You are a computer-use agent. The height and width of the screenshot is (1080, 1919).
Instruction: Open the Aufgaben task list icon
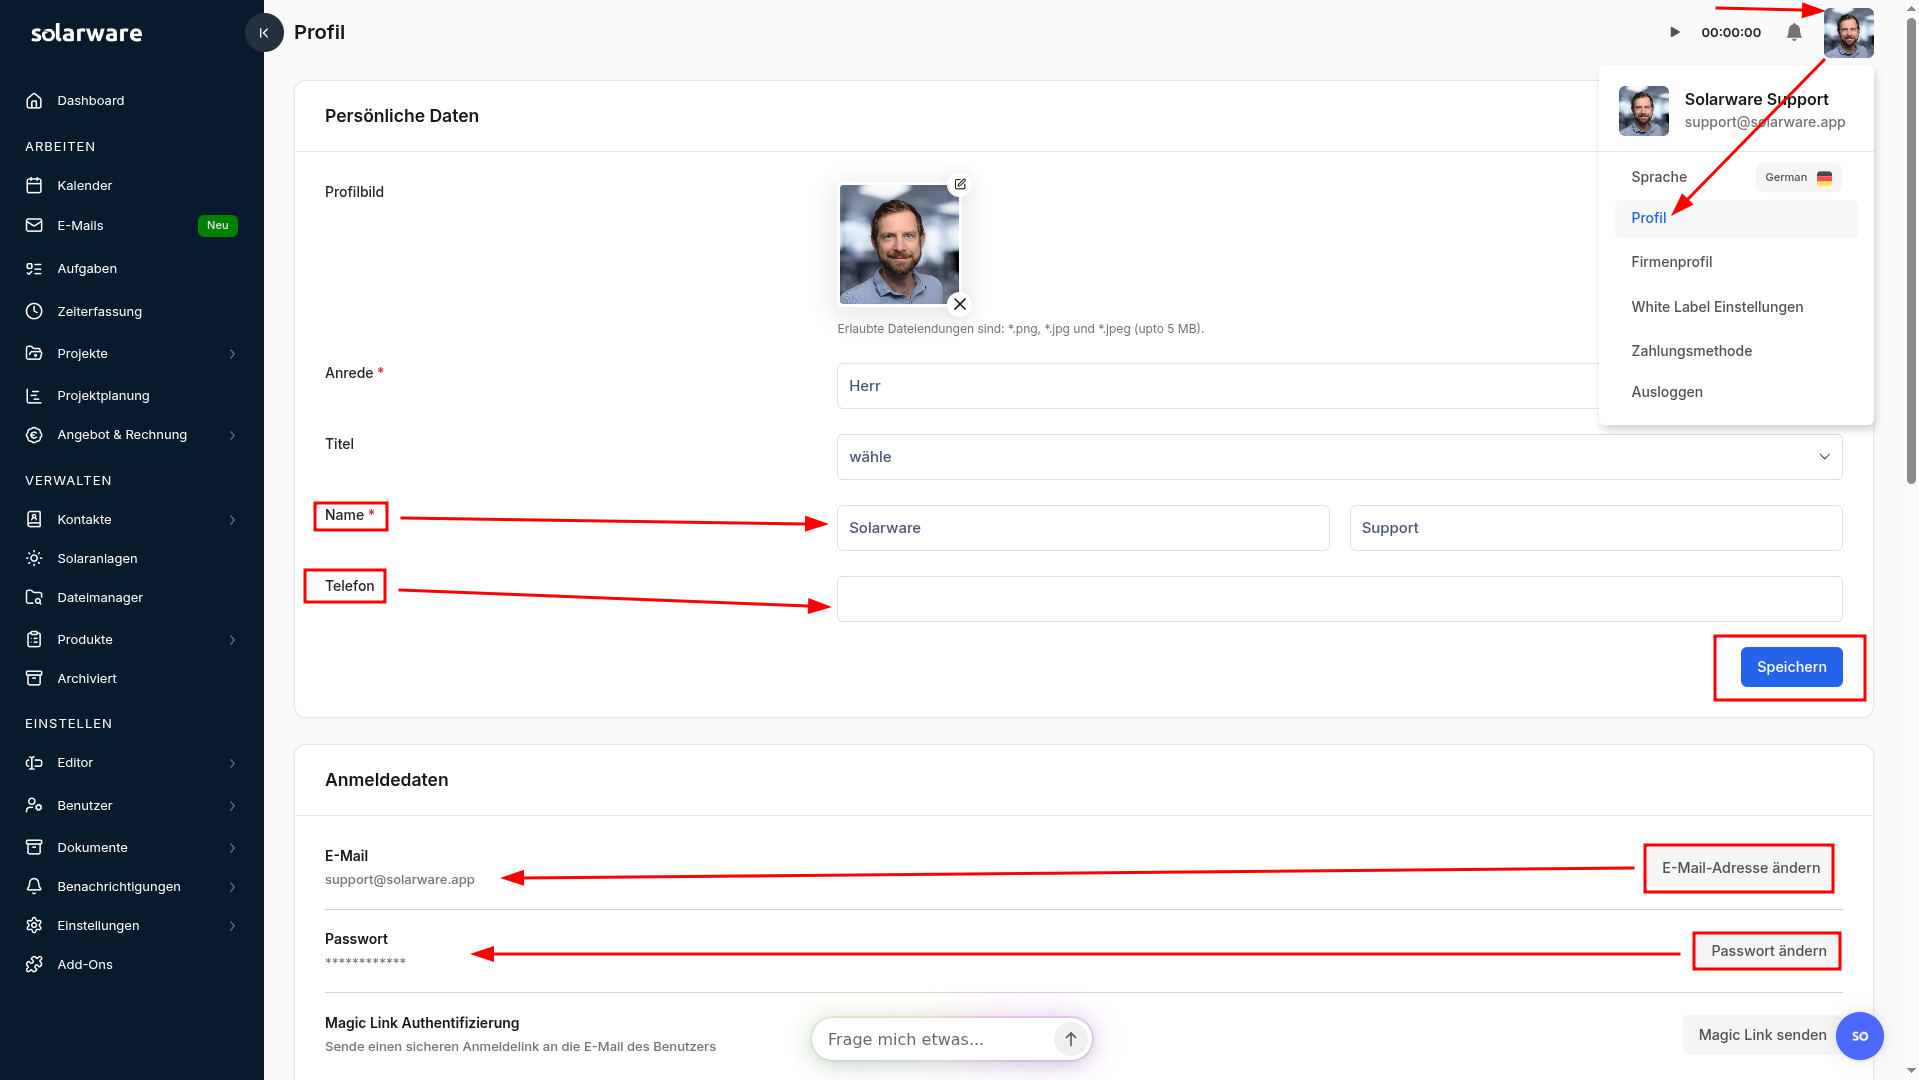(x=34, y=269)
